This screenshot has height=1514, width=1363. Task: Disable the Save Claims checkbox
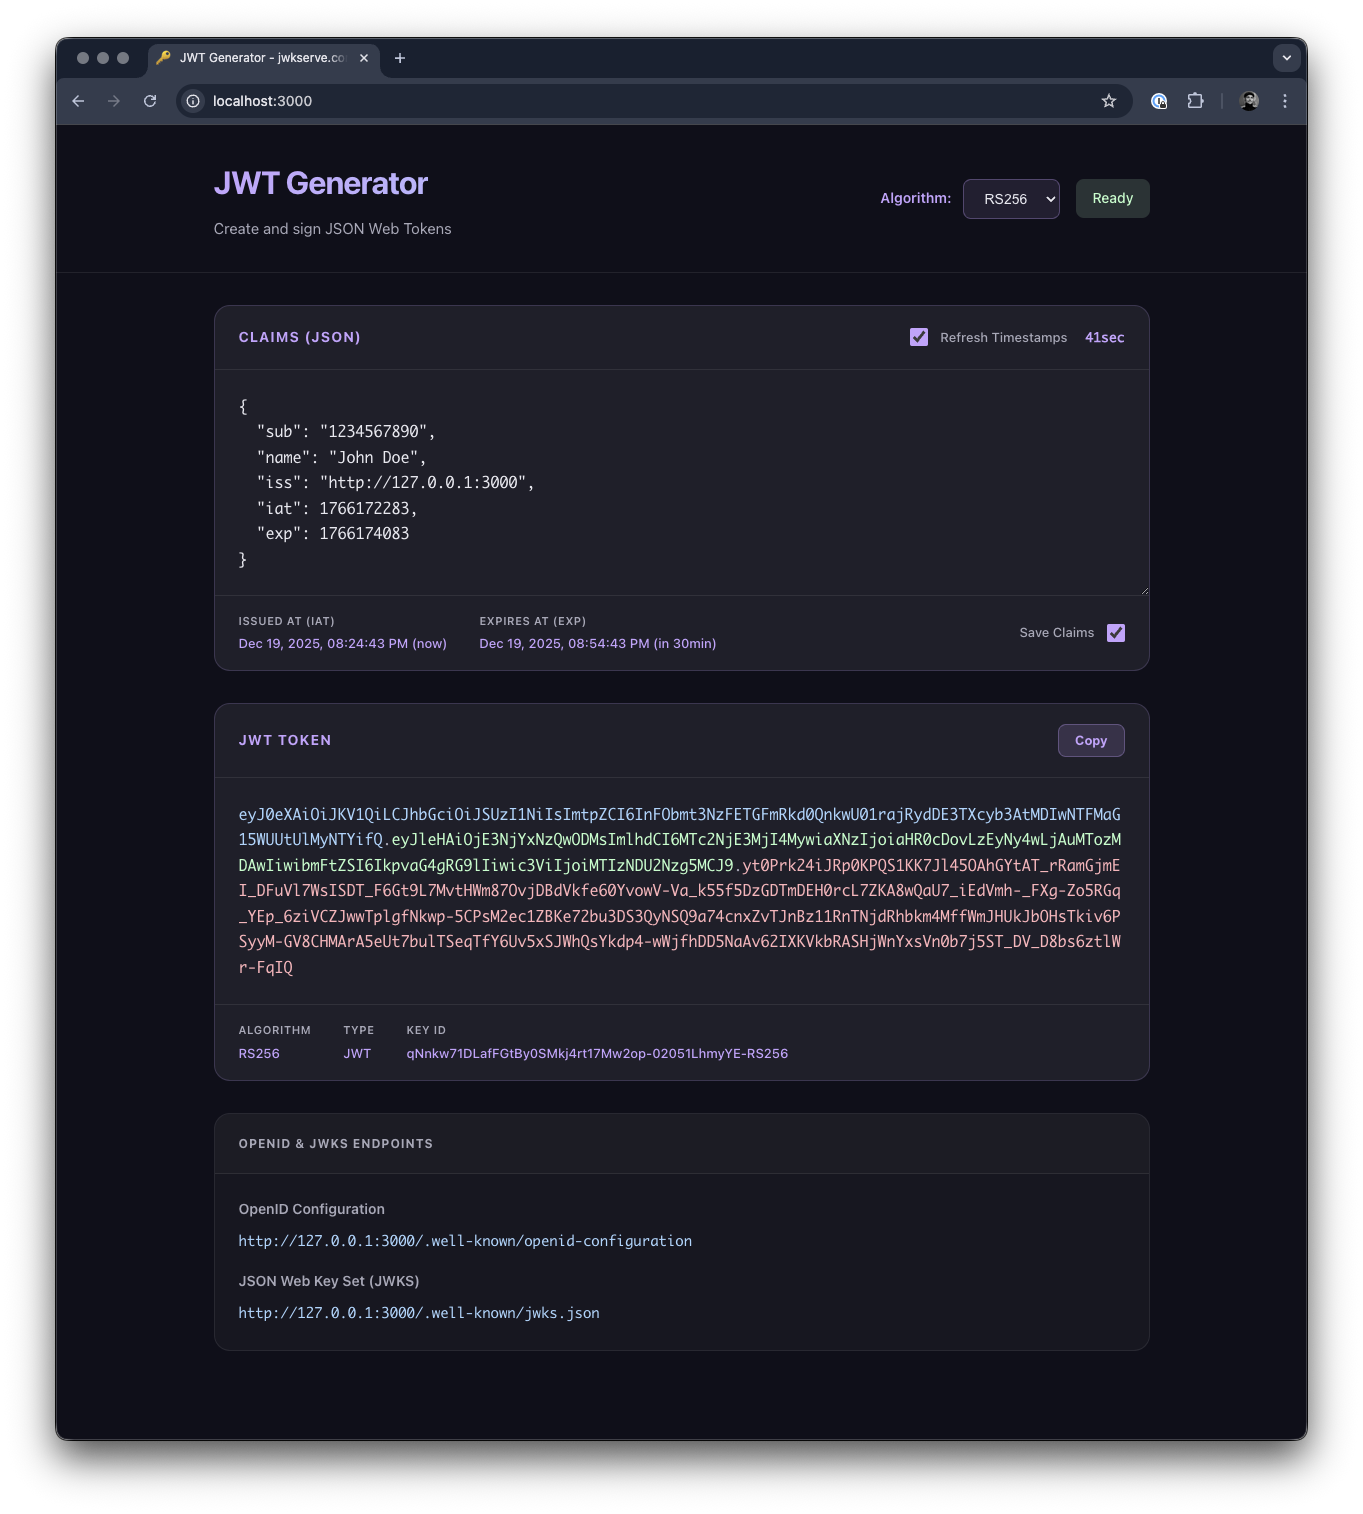click(1116, 632)
